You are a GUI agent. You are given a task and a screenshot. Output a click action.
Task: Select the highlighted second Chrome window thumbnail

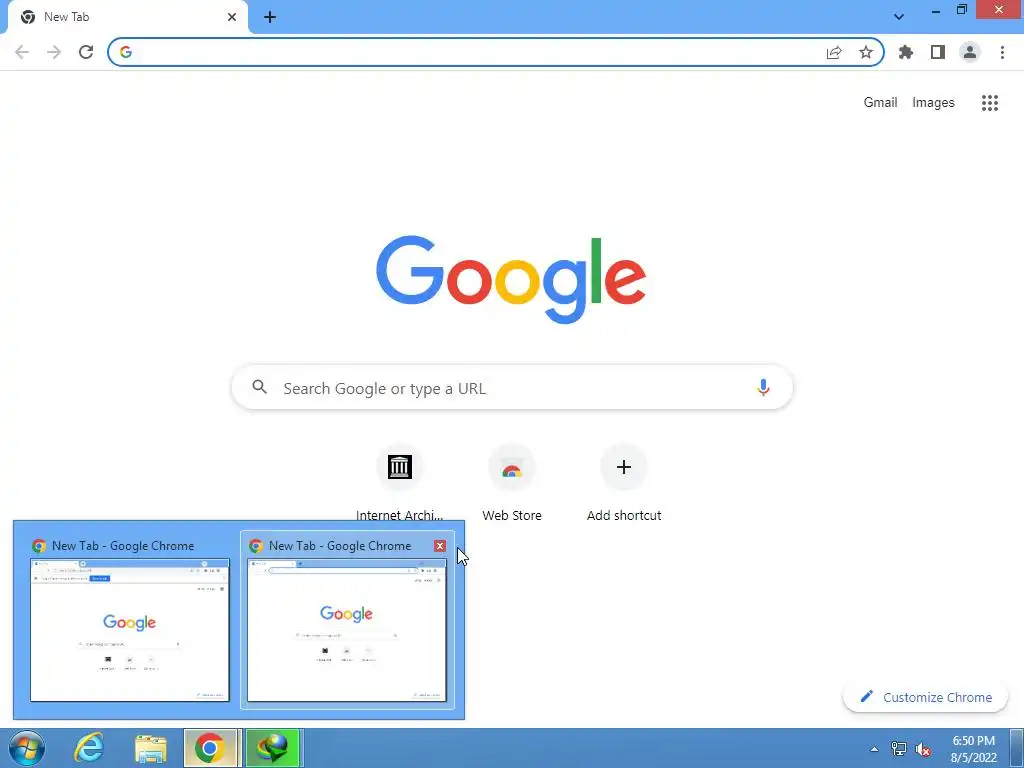tap(347, 620)
